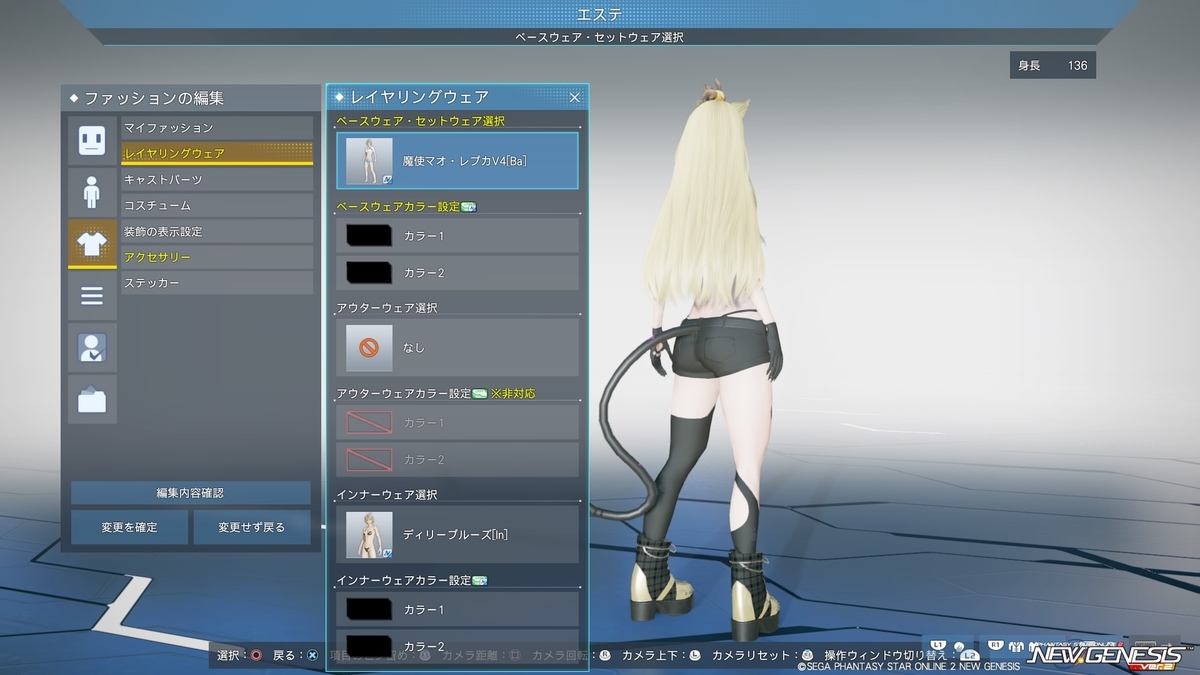
Task: Select outerwear なし entry
Action: click(457, 347)
